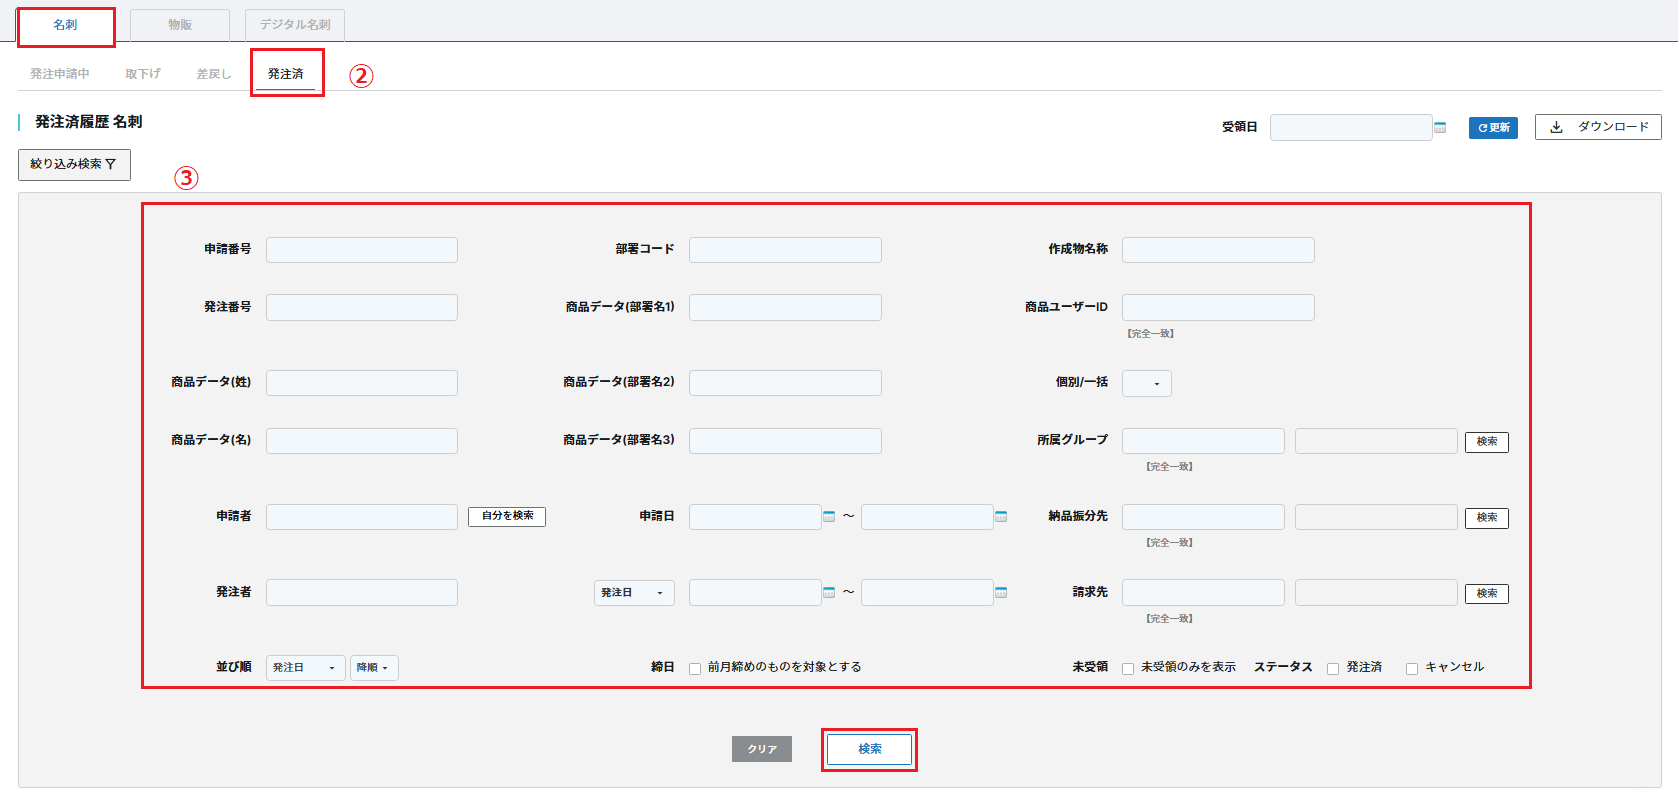
Task: Tick the 発注済 status checkbox
Action: (1333, 669)
